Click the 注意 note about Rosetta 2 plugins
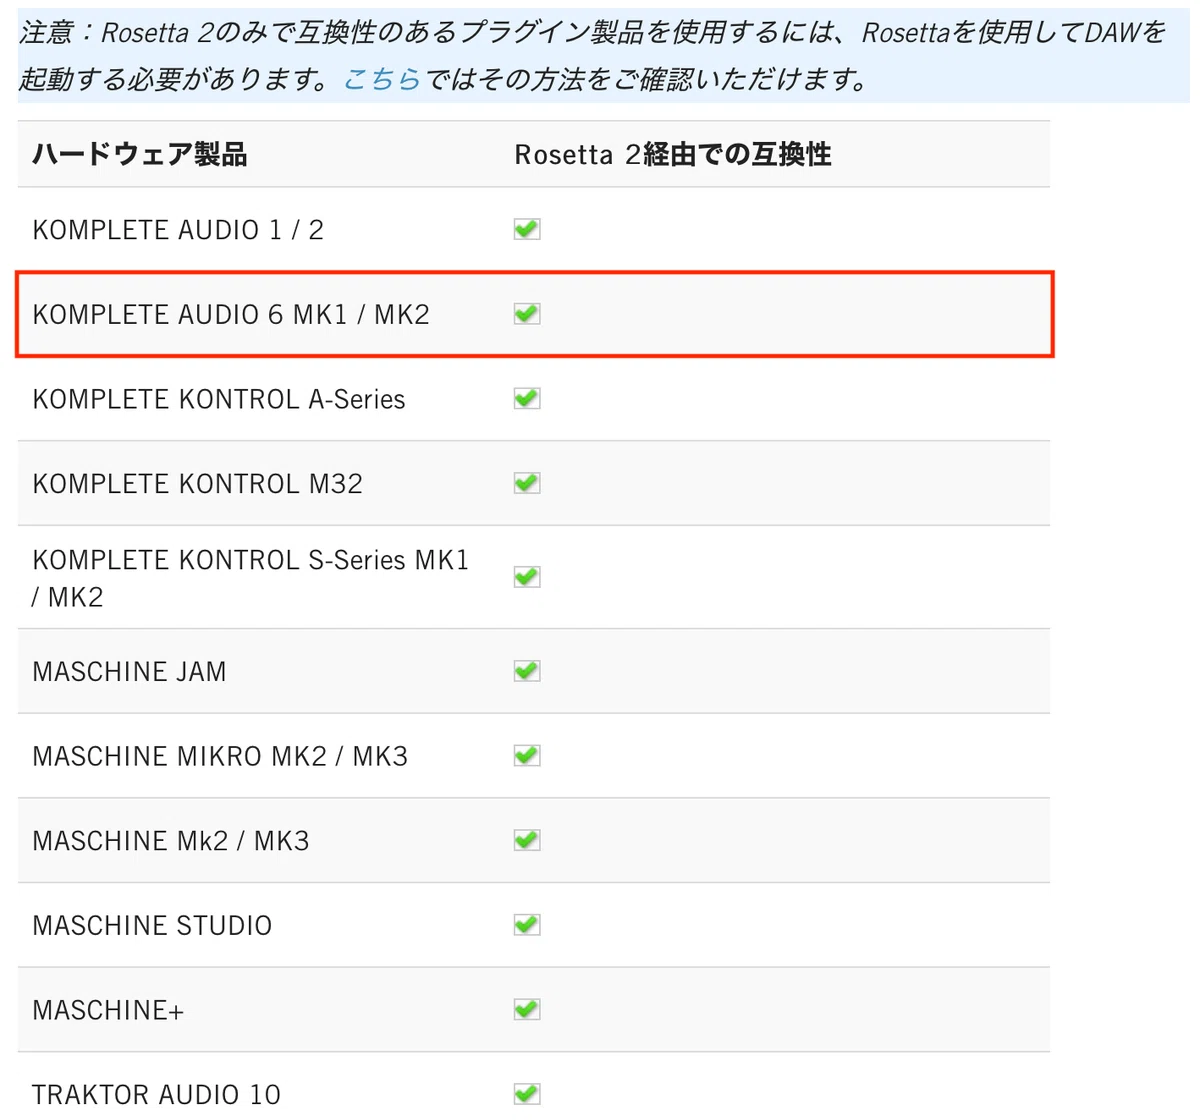The height and width of the screenshot is (1120, 1200). click(603, 56)
